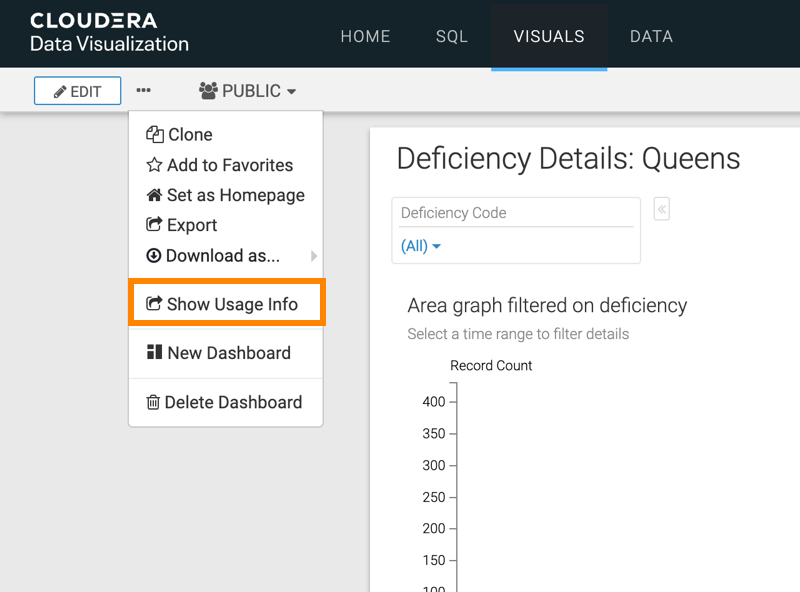Image resolution: width=800 pixels, height=592 pixels.
Task: Click the Download as circle-arrow icon
Action: tap(154, 255)
